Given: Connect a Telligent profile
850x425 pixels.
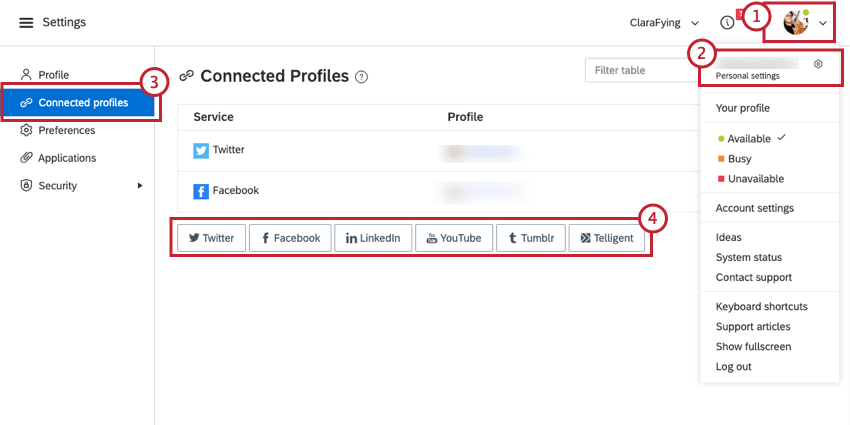Looking at the screenshot, I should 607,238.
